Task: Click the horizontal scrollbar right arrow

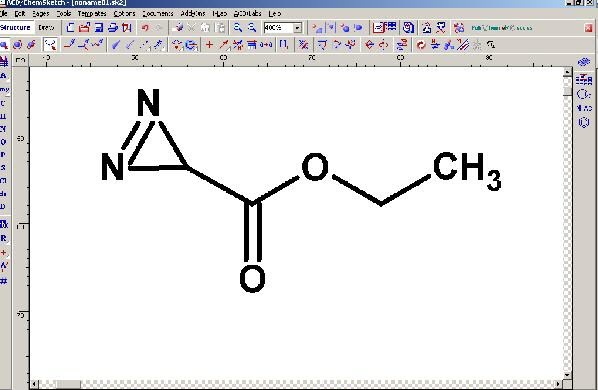Action: [559, 384]
